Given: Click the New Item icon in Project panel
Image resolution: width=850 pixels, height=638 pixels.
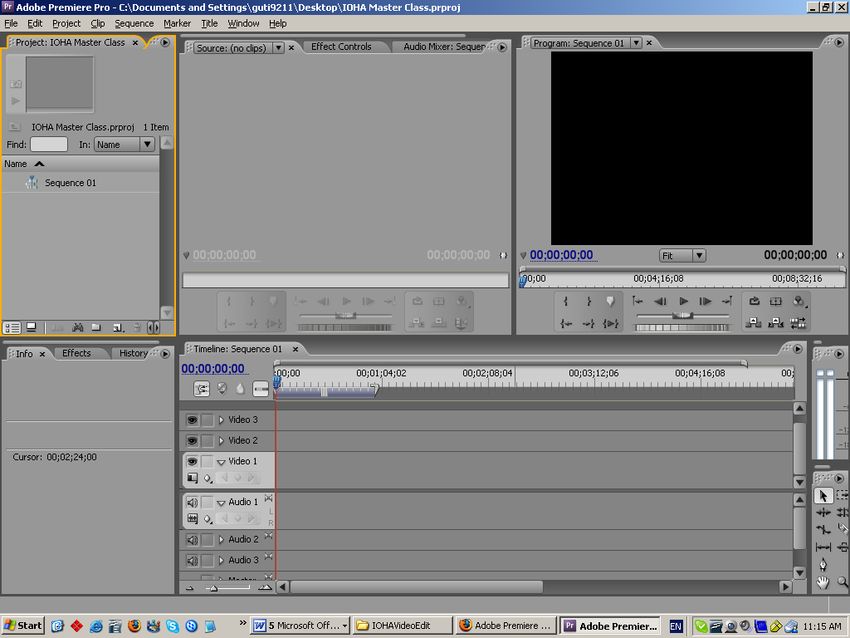Looking at the screenshot, I should [118, 327].
